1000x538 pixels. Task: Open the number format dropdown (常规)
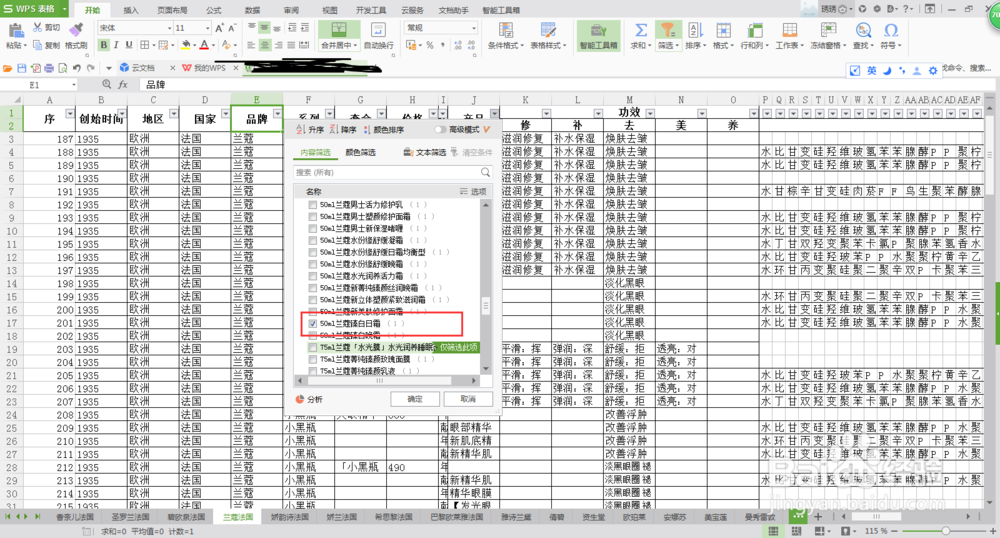point(474,28)
